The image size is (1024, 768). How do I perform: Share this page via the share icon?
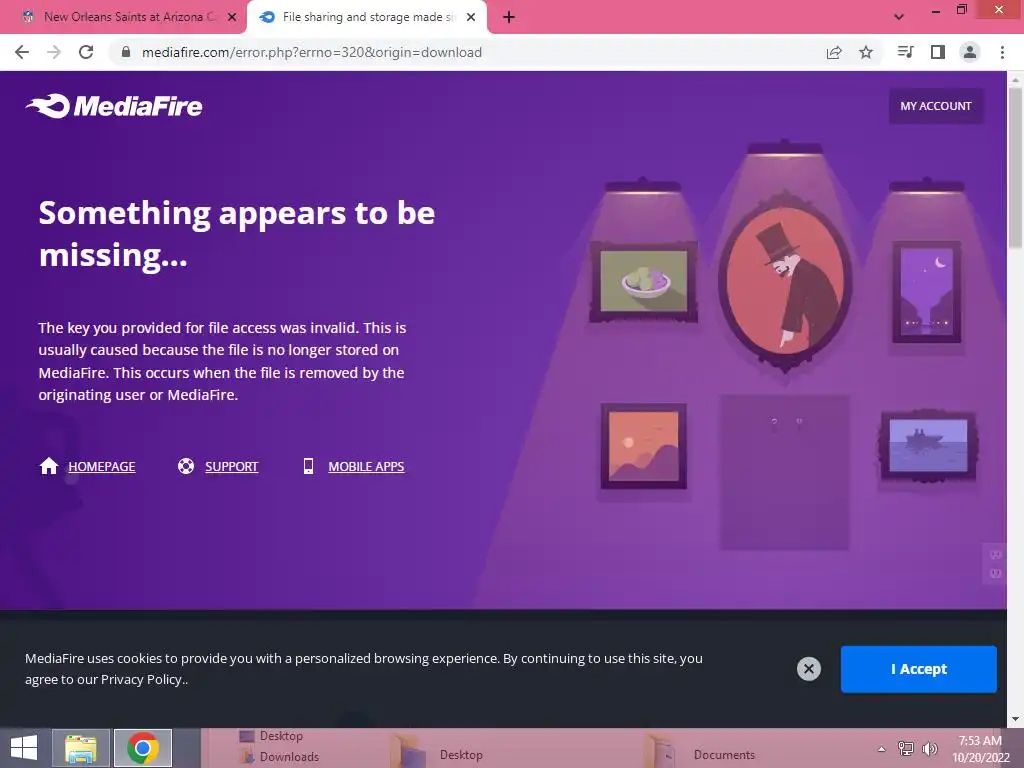[834, 52]
